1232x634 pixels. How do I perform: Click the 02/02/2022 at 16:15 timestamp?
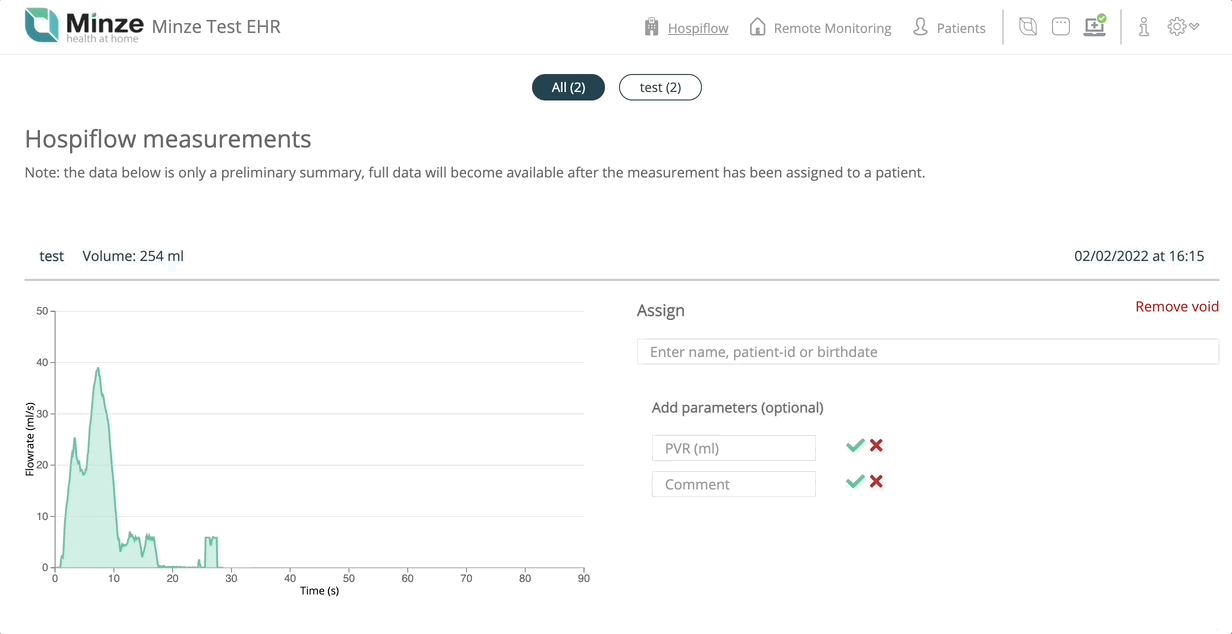(x=1139, y=256)
